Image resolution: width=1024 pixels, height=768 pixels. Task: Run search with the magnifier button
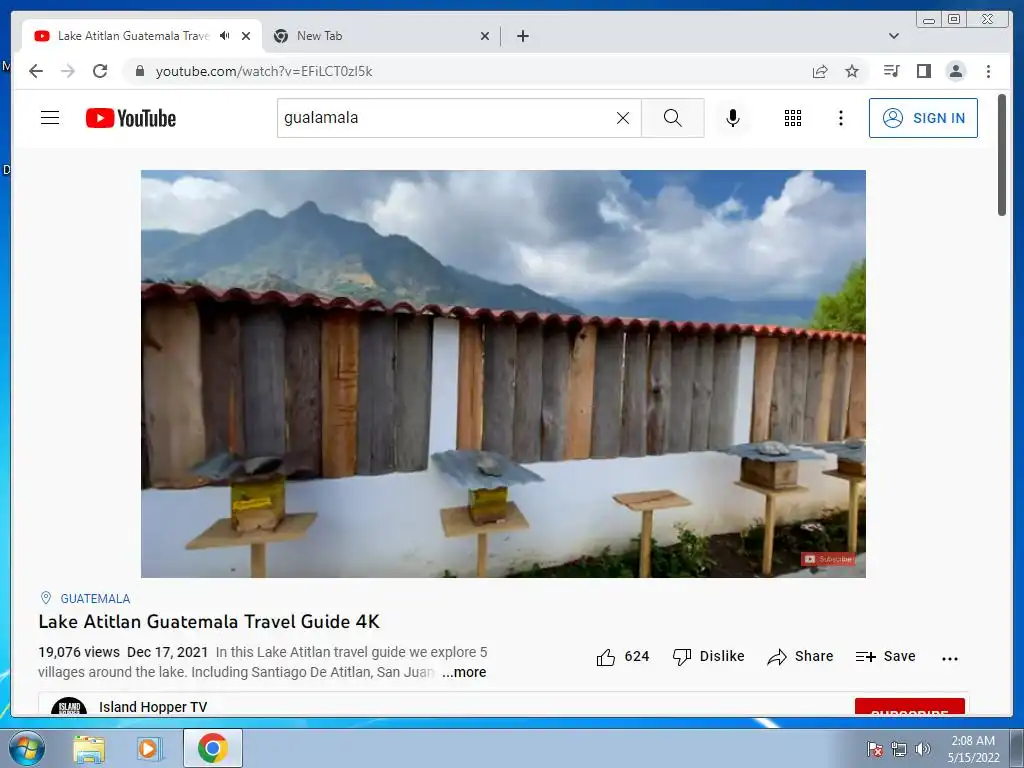coord(673,118)
